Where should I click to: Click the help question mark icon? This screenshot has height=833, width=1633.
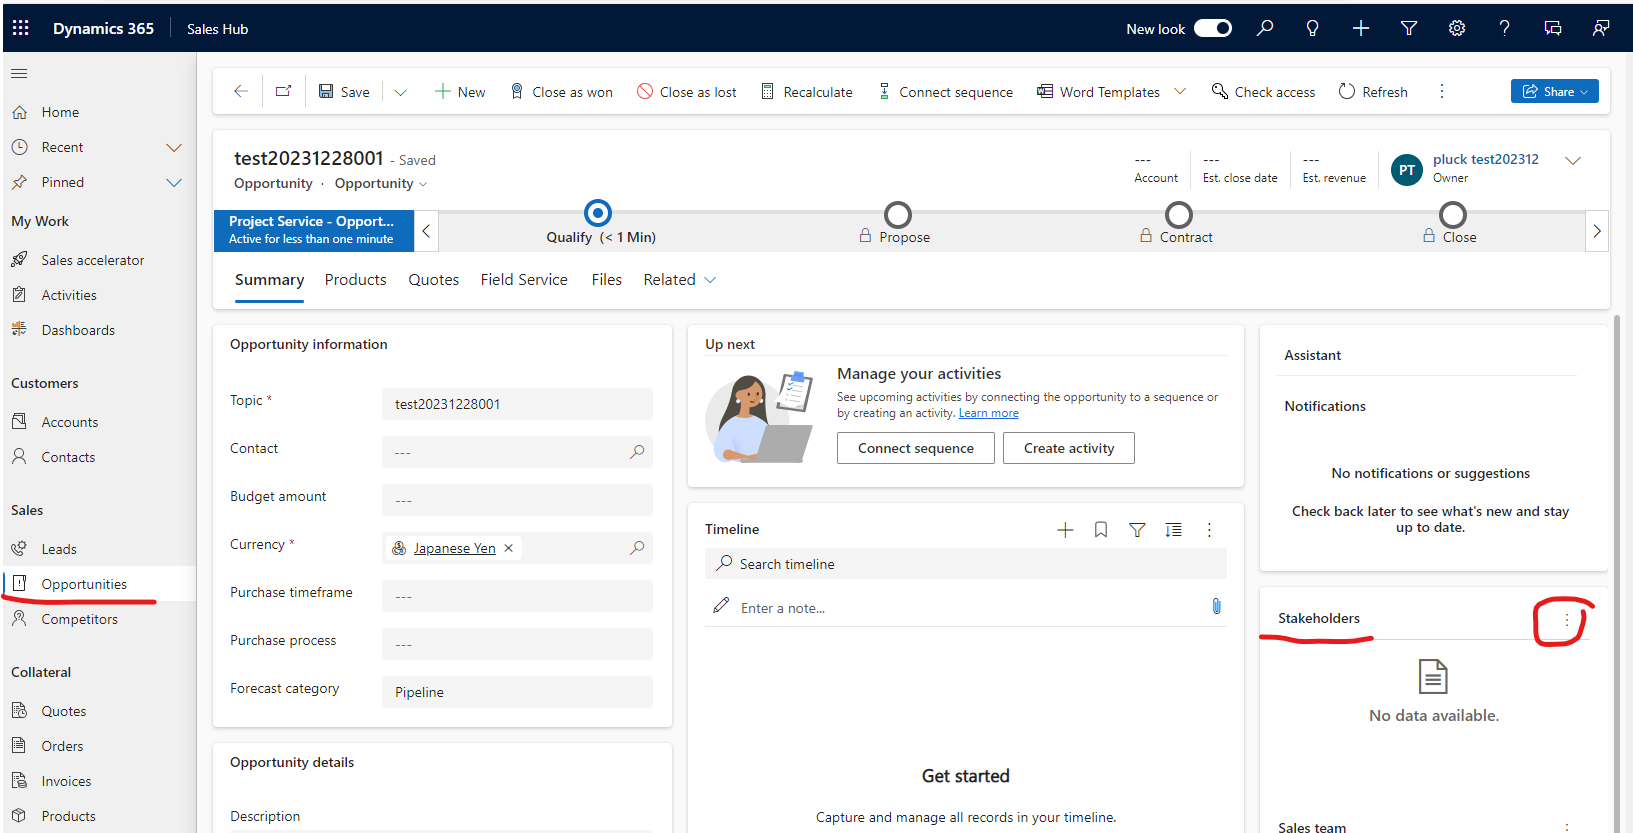pyautogui.click(x=1505, y=28)
